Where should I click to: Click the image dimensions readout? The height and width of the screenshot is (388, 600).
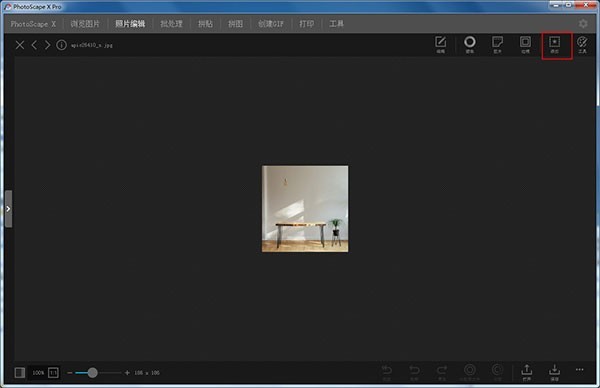(147, 373)
